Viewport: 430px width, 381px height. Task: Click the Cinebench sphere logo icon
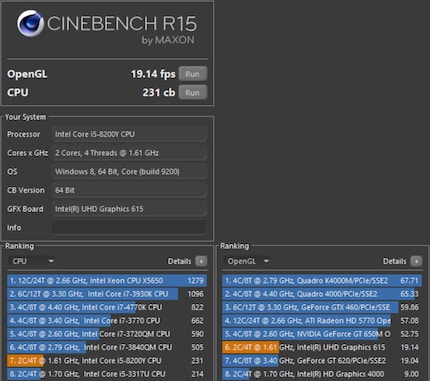[x=30, y=23]
